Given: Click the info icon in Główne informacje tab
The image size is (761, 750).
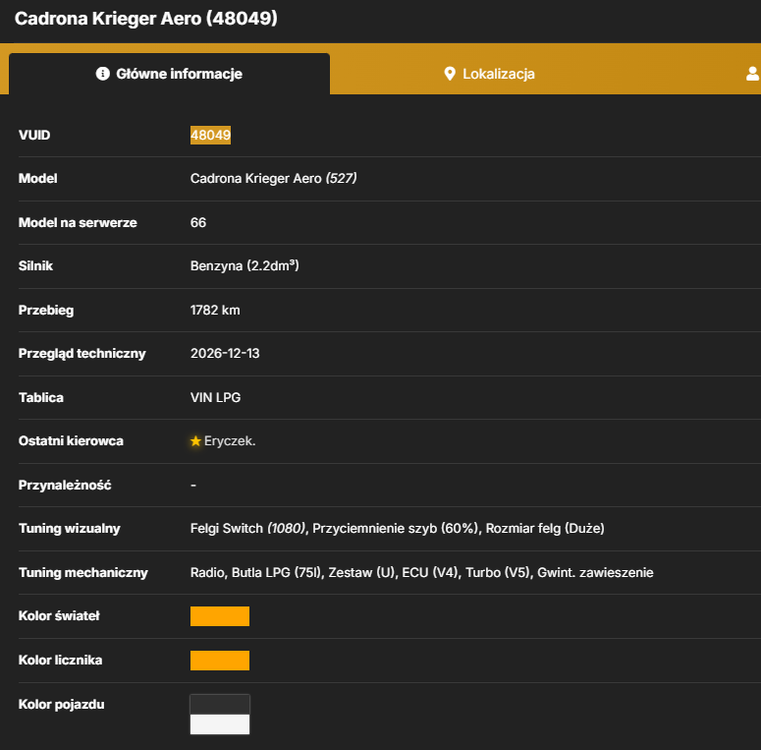Looking at the screenshot, I should tap(102, 74).
